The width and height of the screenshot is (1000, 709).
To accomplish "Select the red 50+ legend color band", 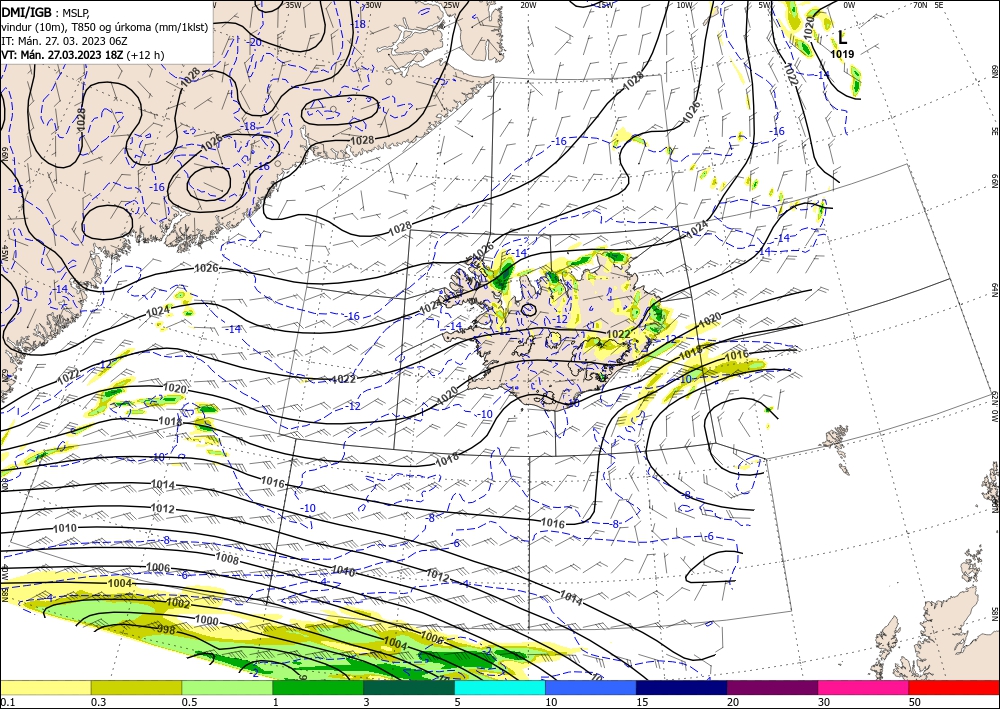I will click(954, 687).
